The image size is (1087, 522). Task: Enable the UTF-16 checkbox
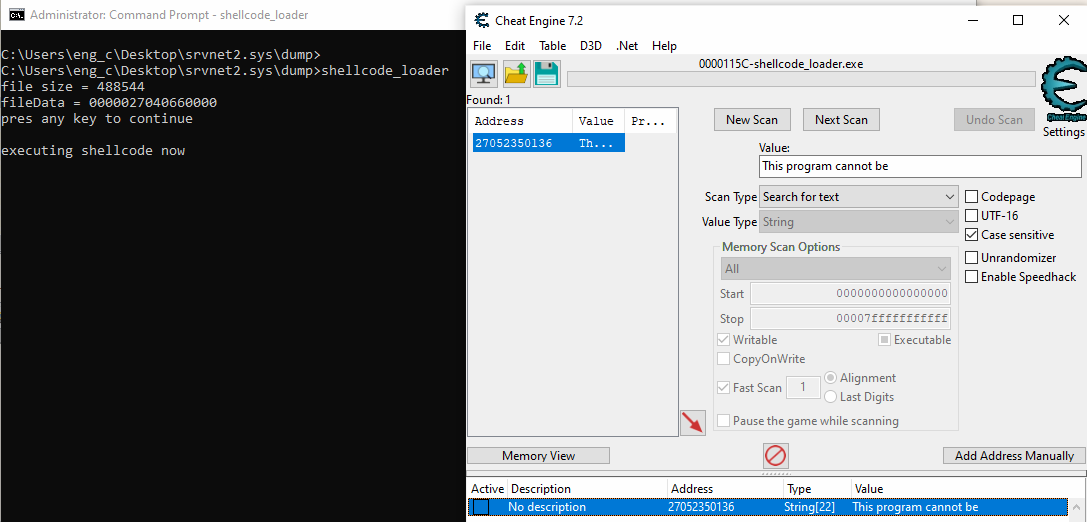[x=972, y=216]
